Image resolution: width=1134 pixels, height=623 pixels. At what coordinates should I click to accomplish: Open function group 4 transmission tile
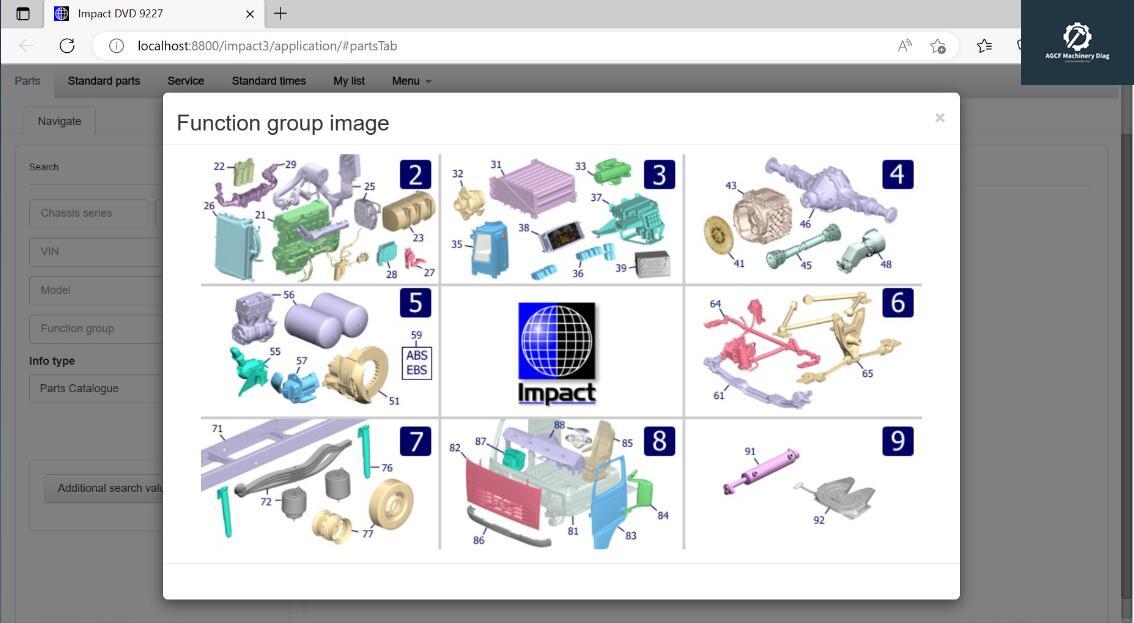803,219
